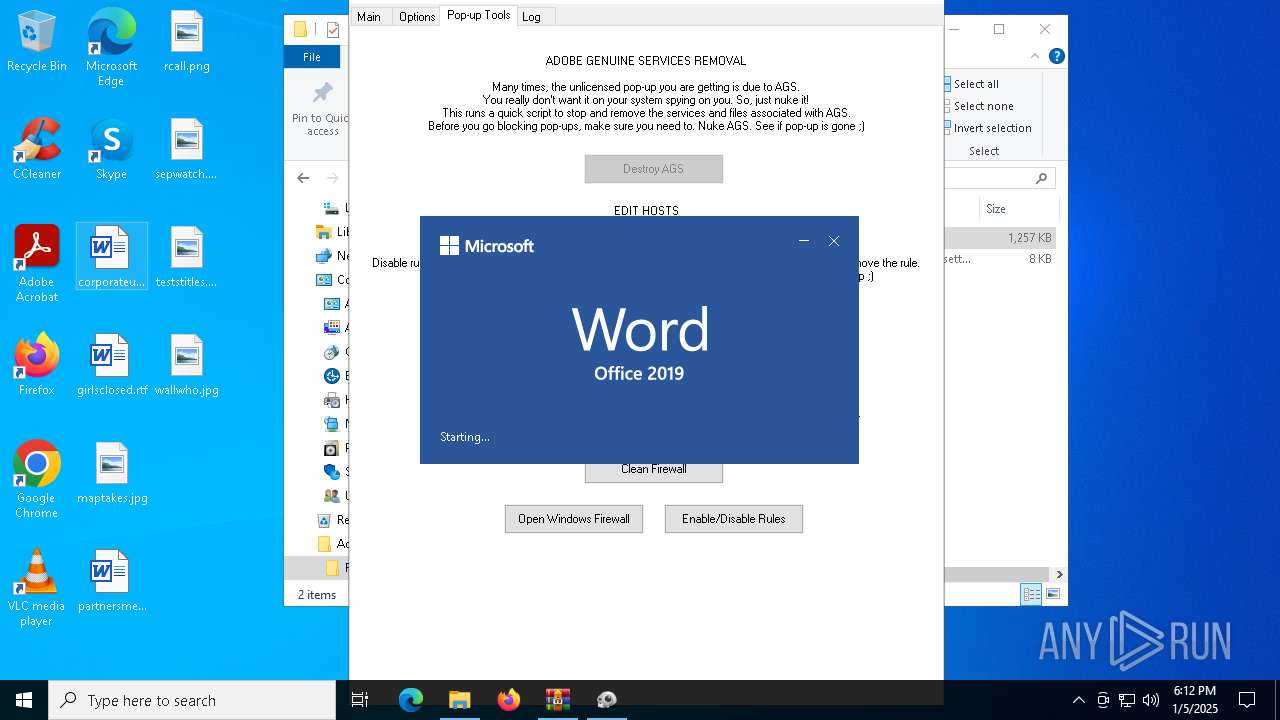Select the Libraries item in navigation pane
The height and width of the screenshot is (720, 1280).
click(x=332, y=232)
